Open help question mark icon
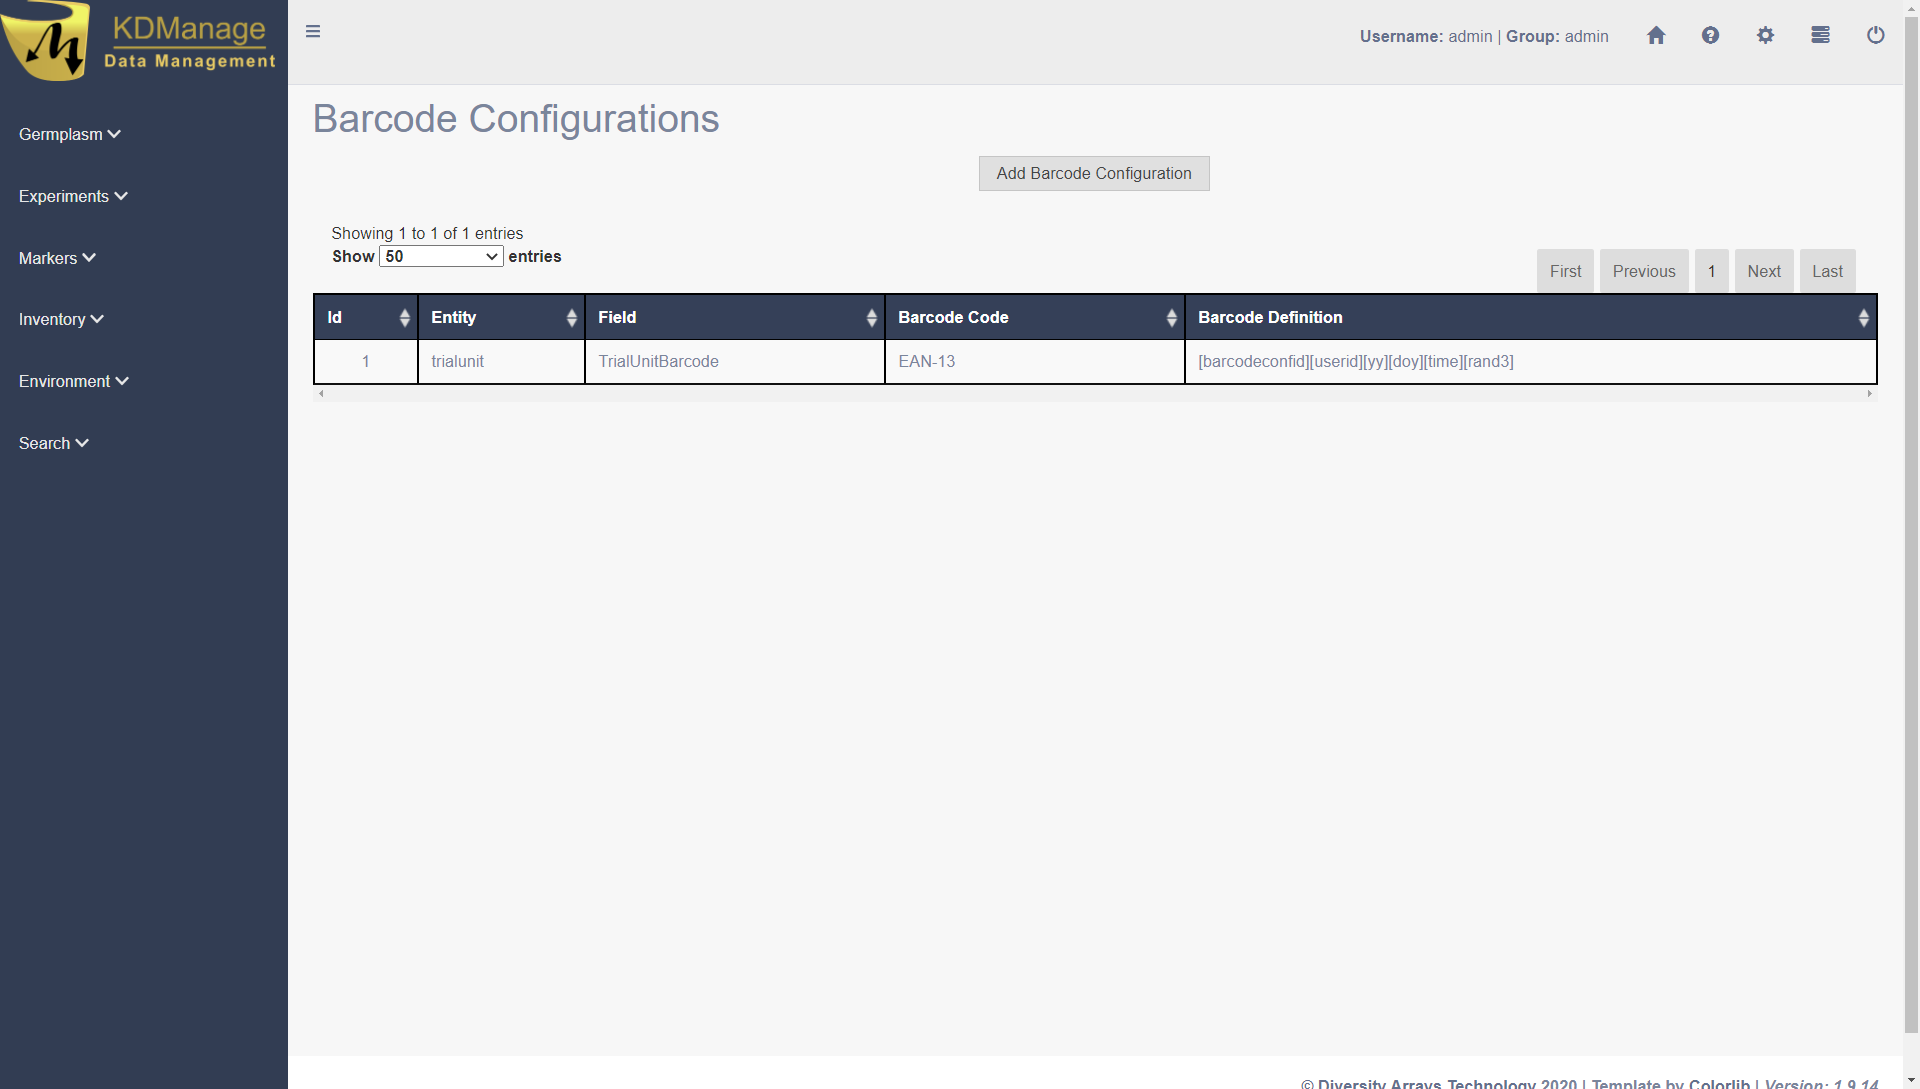Image resolution: width=1920 pixels, height=1089 pixels. pyautogui.click(x=1710, y=36)
